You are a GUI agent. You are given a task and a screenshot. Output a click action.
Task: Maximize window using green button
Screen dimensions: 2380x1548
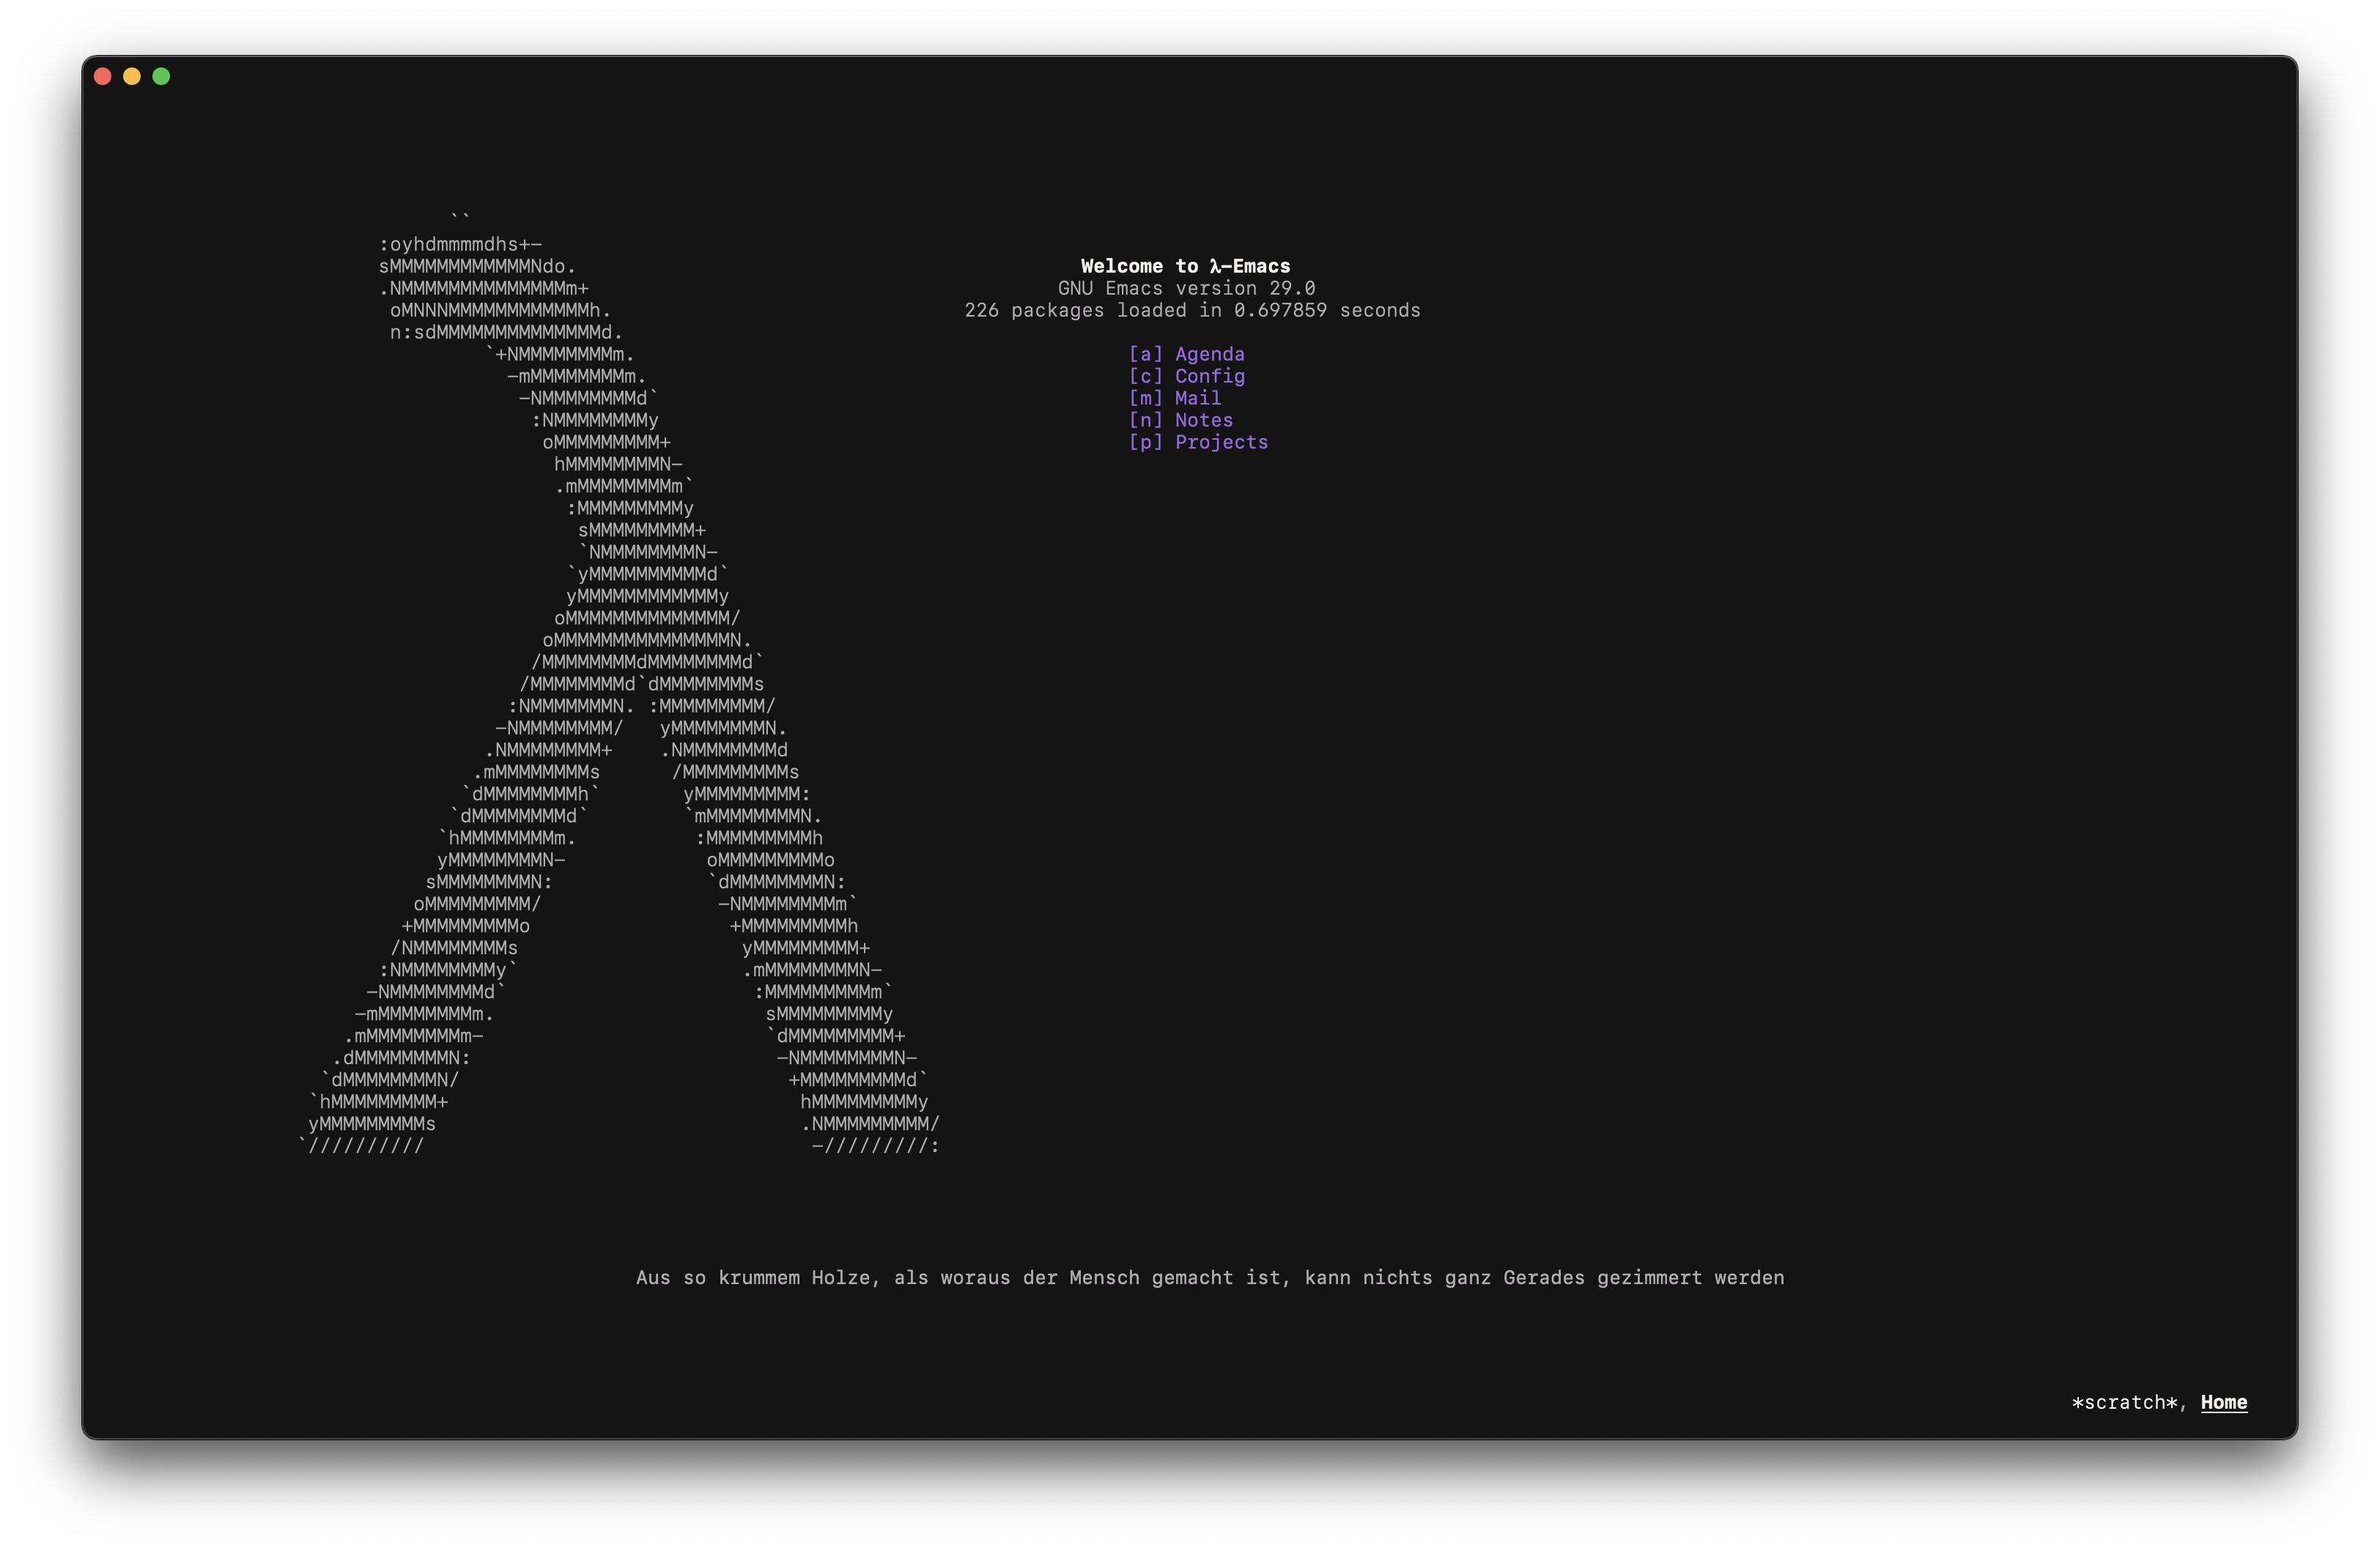pos(161,76)
